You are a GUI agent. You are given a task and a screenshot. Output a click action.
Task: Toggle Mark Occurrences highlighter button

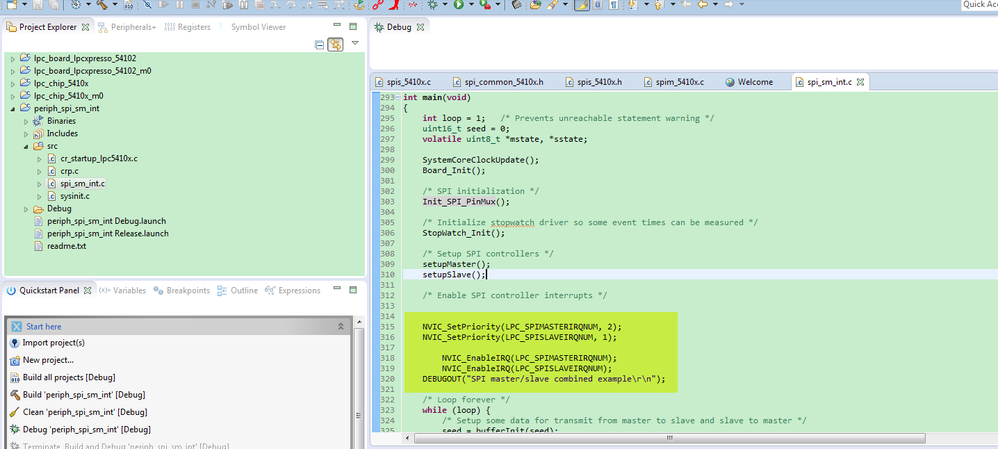click(x=582, y=4)
